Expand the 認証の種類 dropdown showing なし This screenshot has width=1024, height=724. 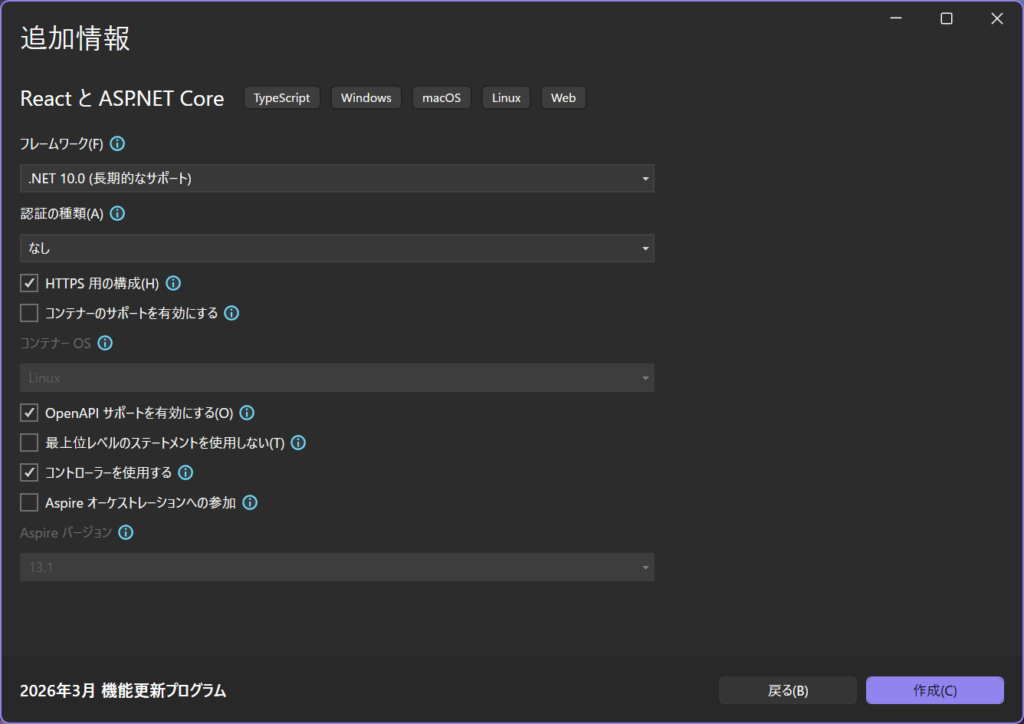click(x=337, y=248)
